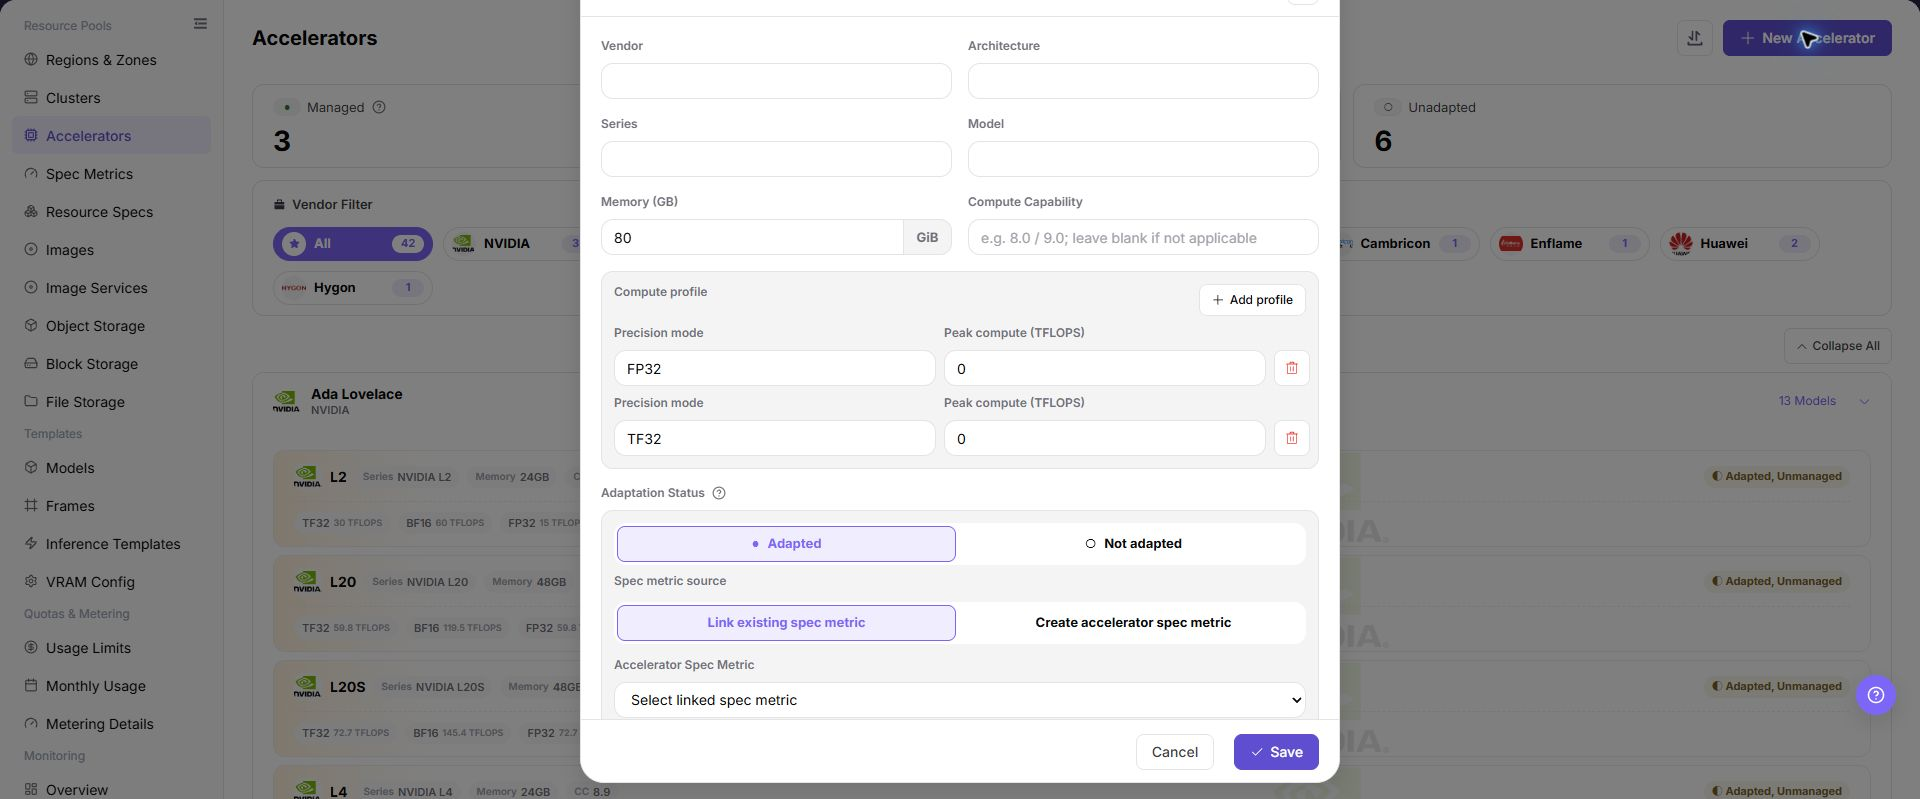1920x799 pixels.
Task: Click the floating help button
Action: [x=1876, y=695]
